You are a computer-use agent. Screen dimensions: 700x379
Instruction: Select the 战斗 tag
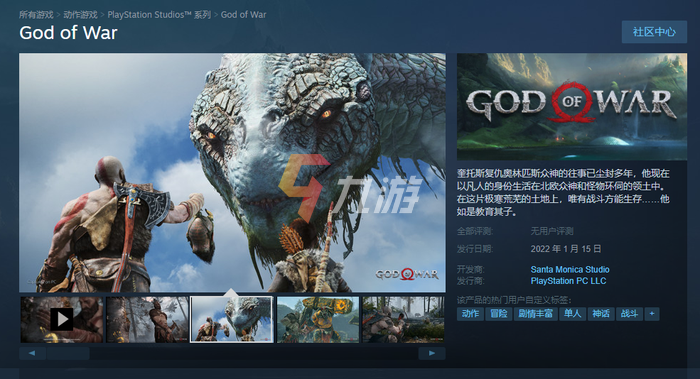pyautogui.click(x=629, y=314)
